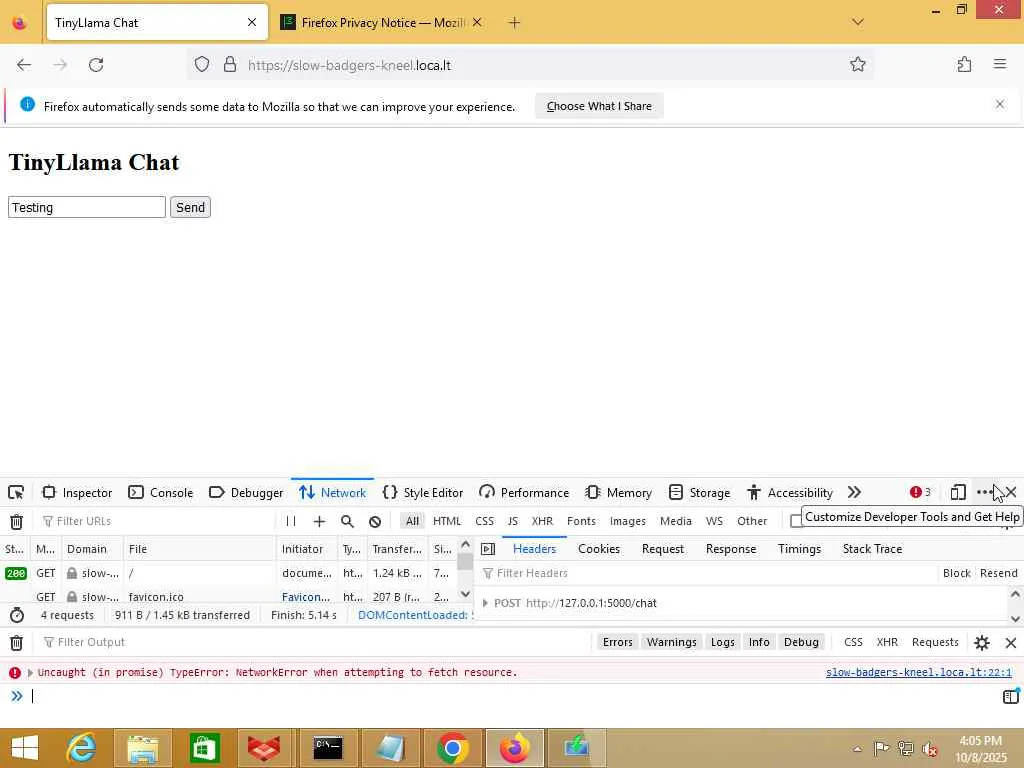Open request blocking panel icon
This screenshot has width=1024, height=768.
click(375, 521)
